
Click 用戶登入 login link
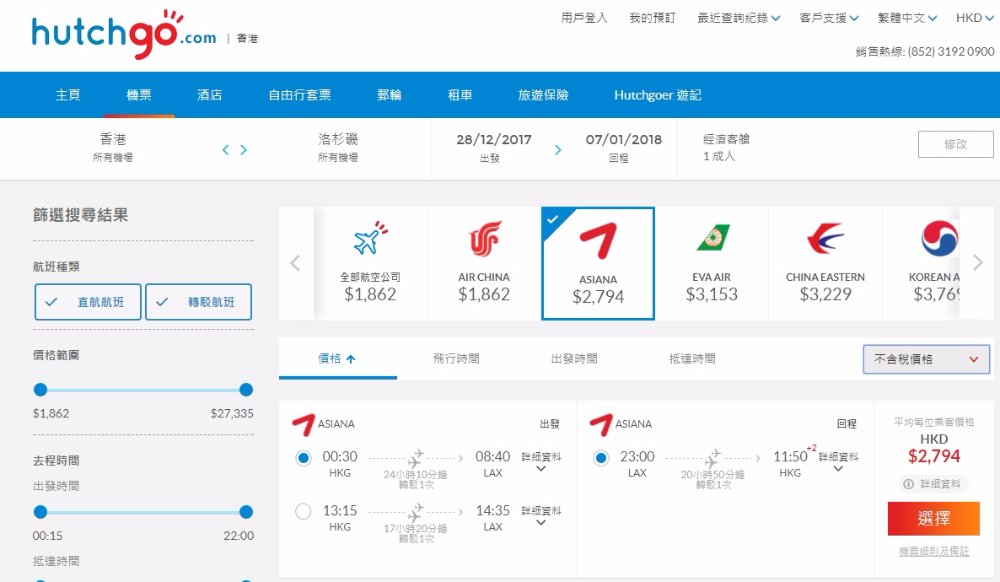(584, 18)
